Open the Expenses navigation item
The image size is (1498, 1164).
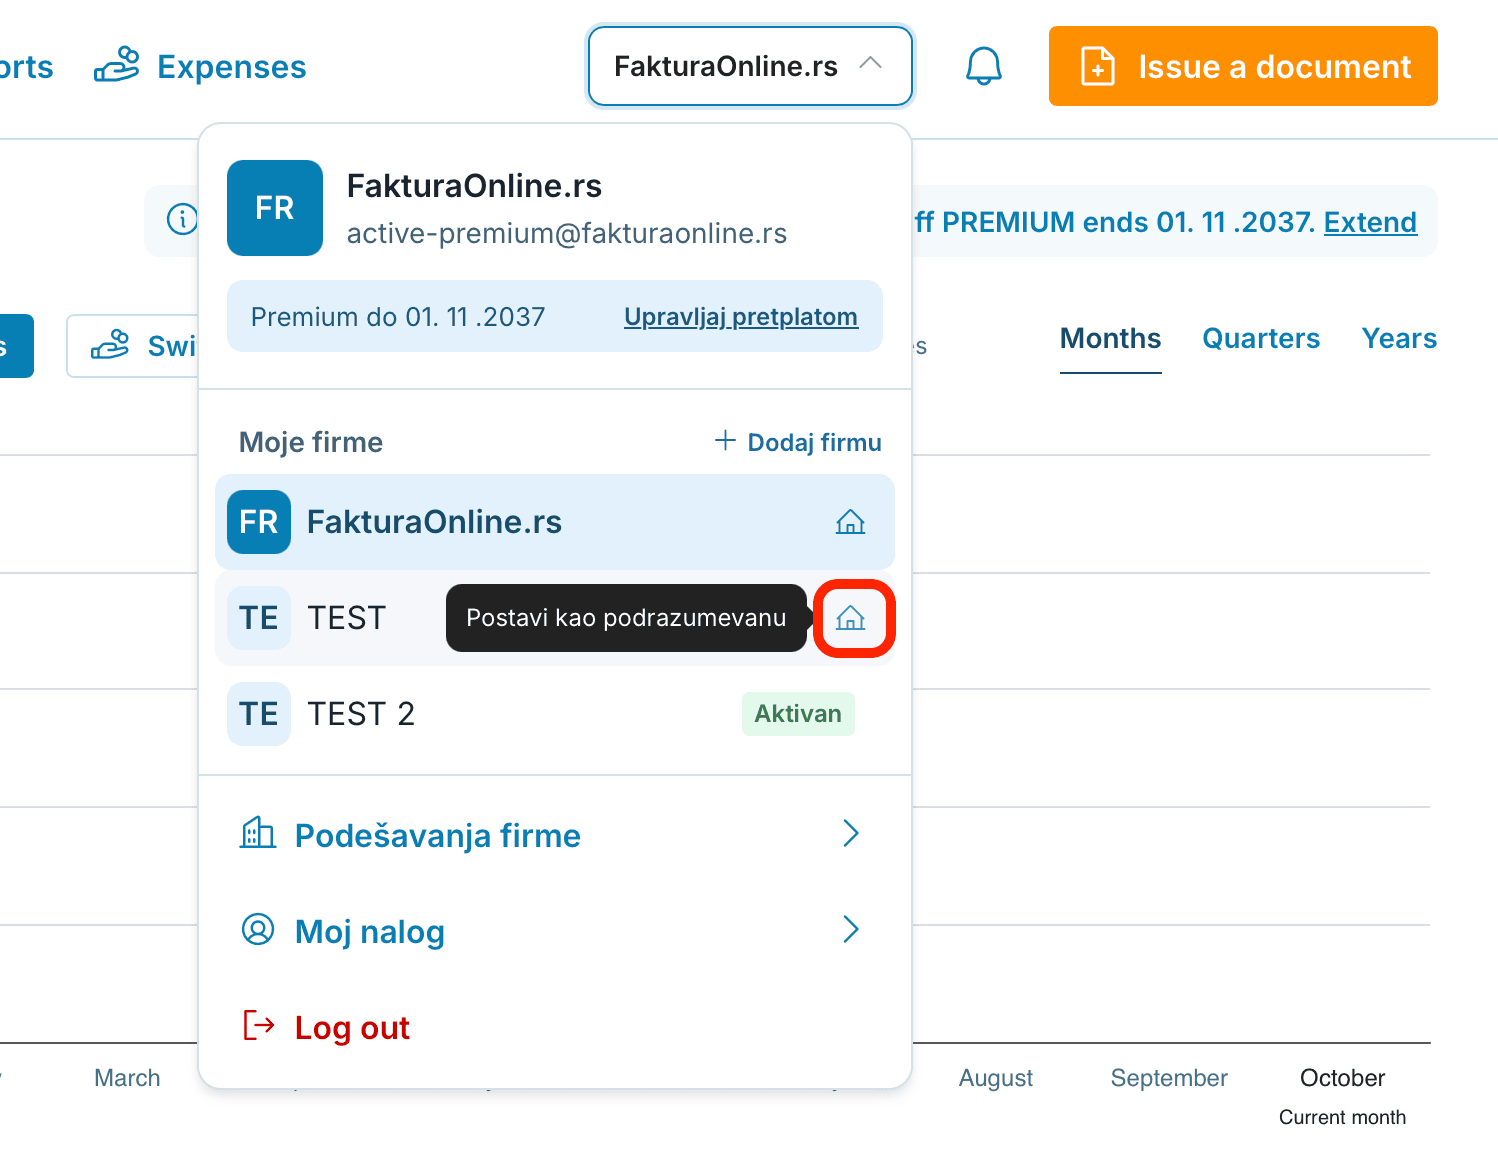[200, 66]
